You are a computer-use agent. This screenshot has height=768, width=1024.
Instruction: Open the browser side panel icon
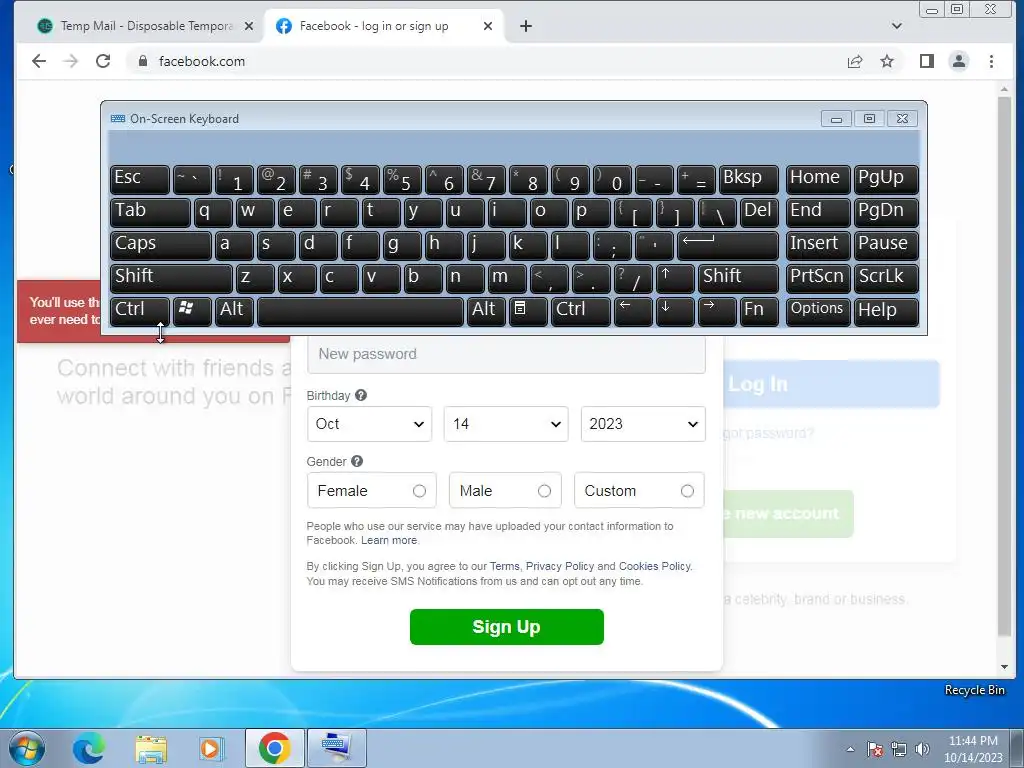click(927, 61)
